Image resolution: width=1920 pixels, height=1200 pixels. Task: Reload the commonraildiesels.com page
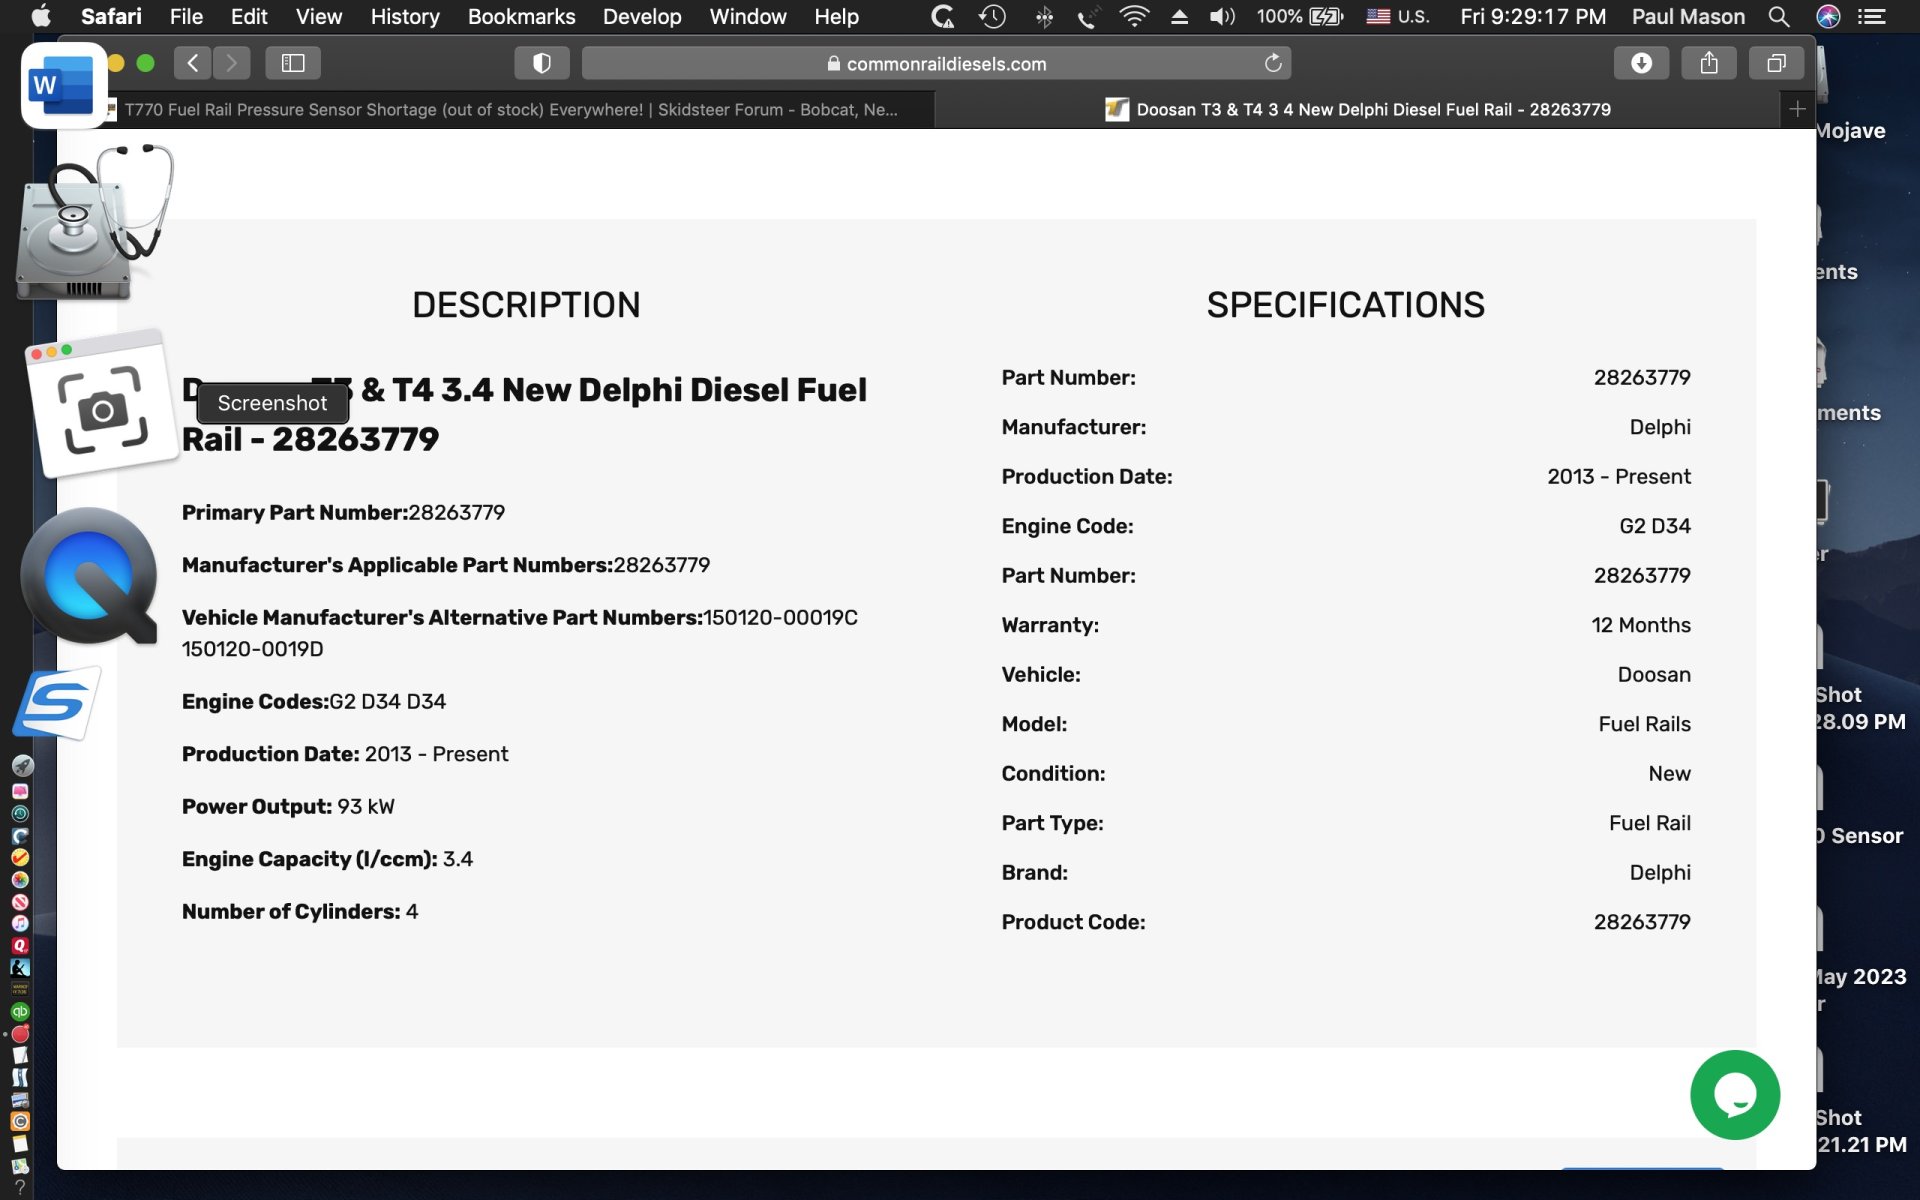[1273, 63]
